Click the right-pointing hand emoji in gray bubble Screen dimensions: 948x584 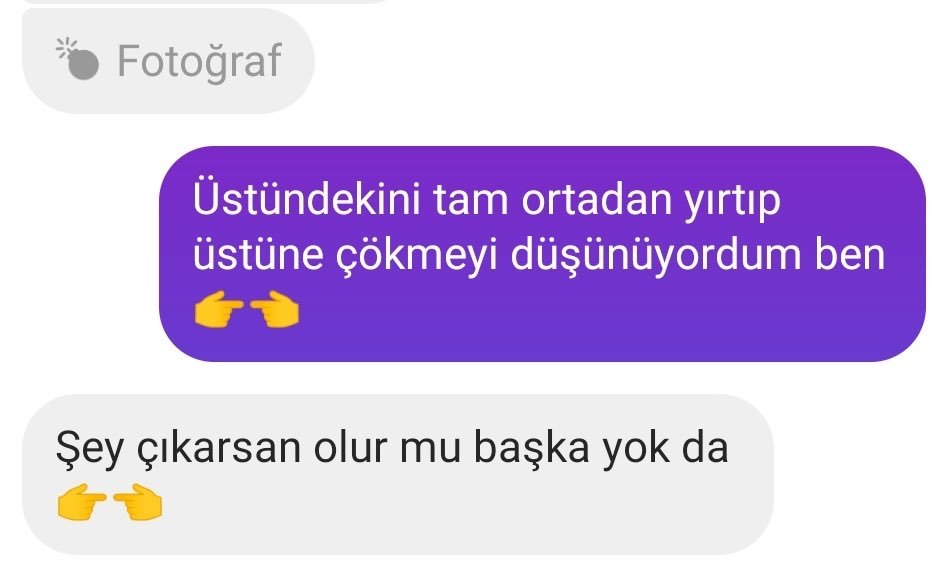(x=82, y=502)
